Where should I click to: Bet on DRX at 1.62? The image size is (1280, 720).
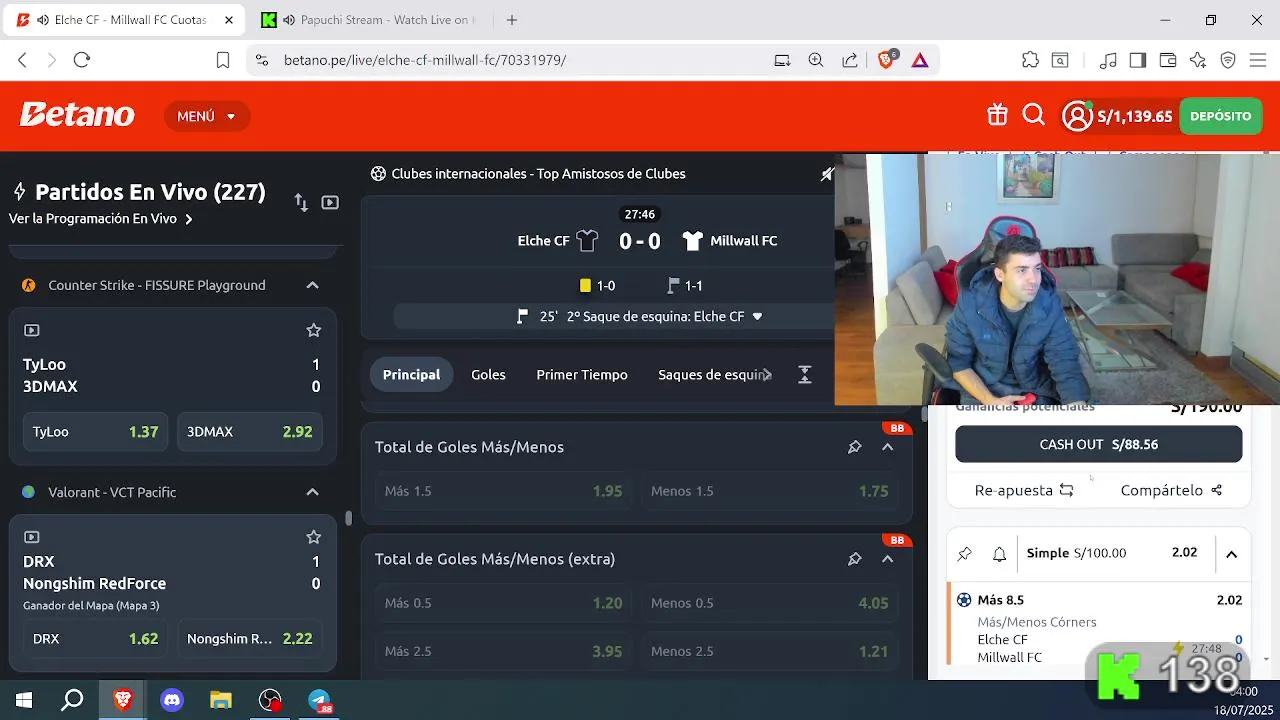point(95,639)
